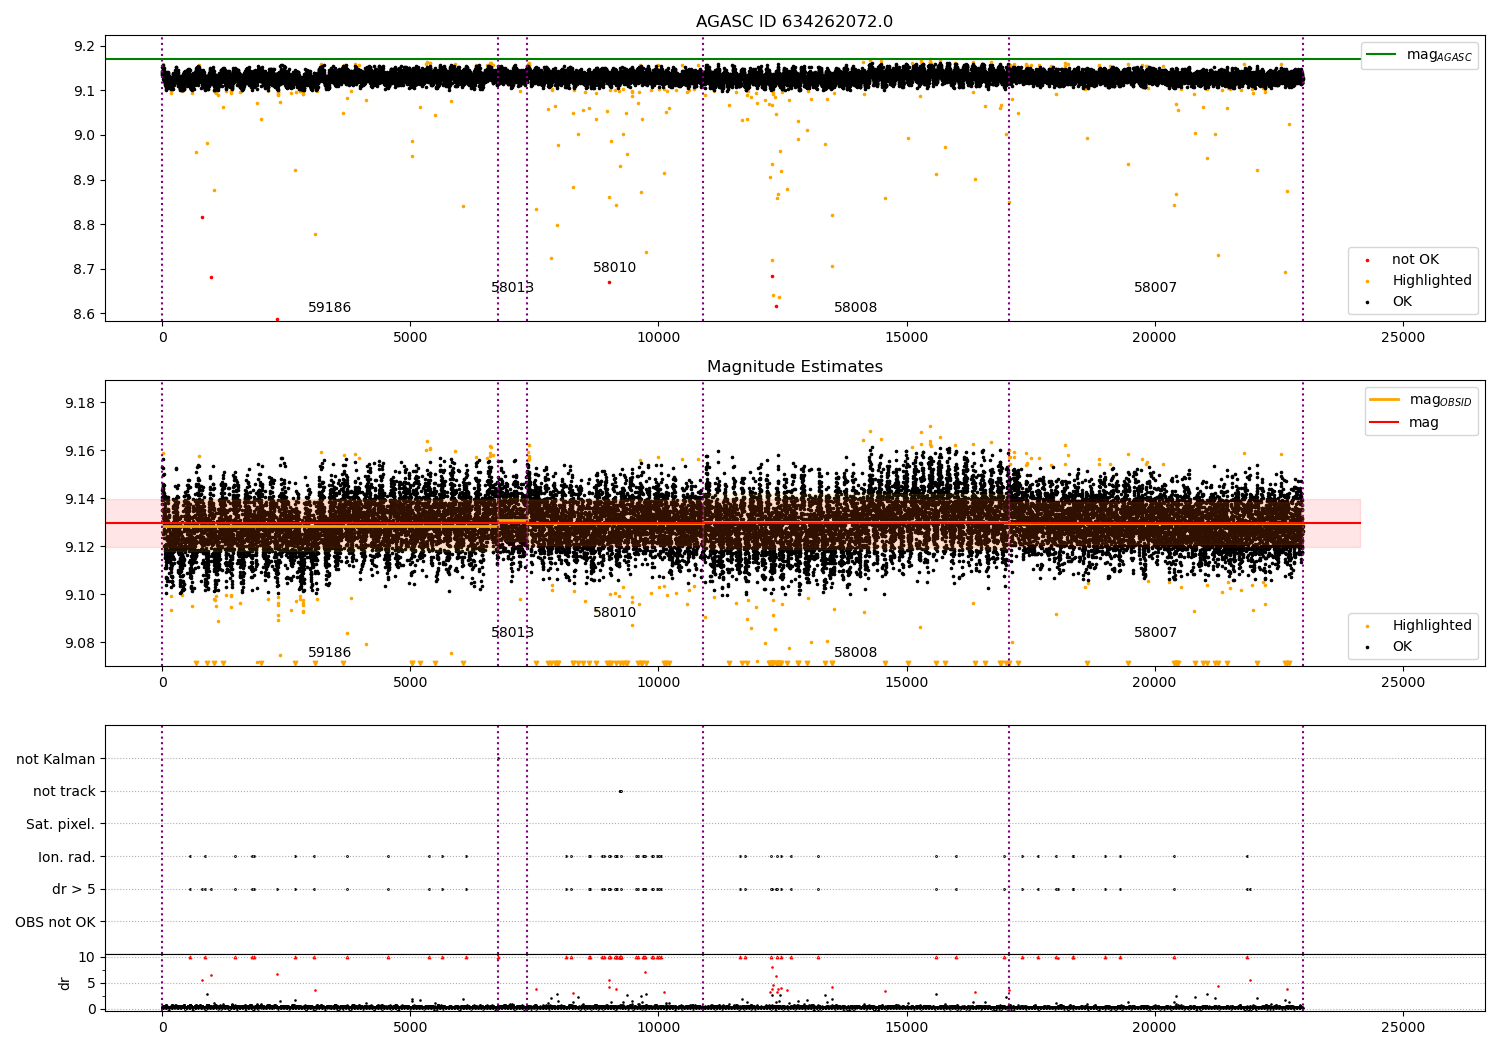1500x1050 pixels.
Task: Click x-axis tick 25000 in bottom plot
Action: tap(1402, 1027)
